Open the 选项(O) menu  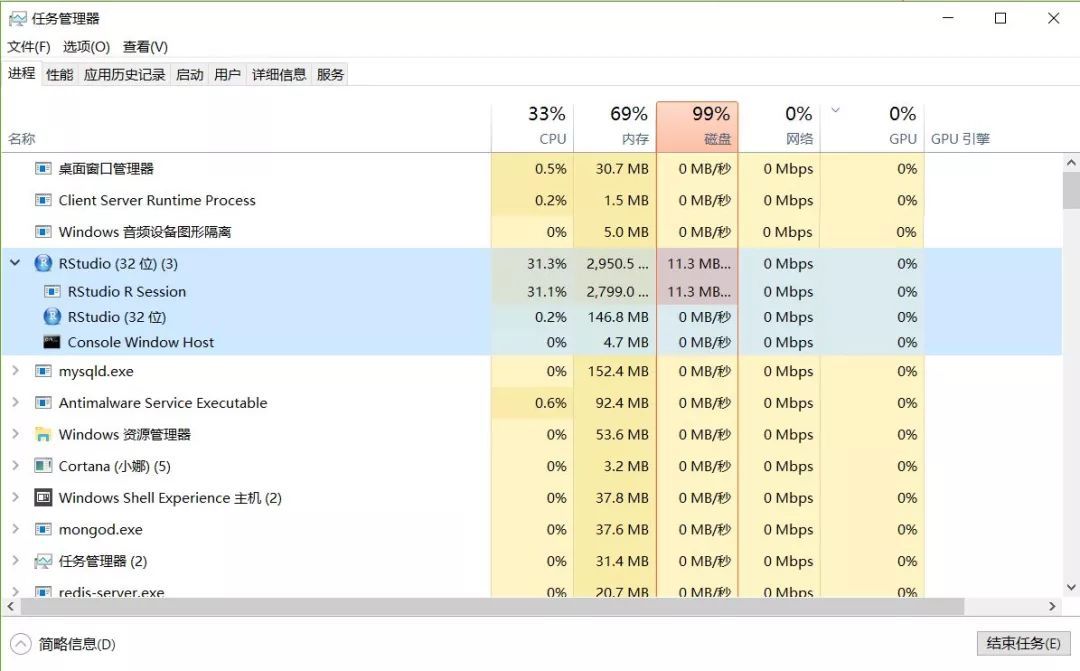[x=86, y=47]
